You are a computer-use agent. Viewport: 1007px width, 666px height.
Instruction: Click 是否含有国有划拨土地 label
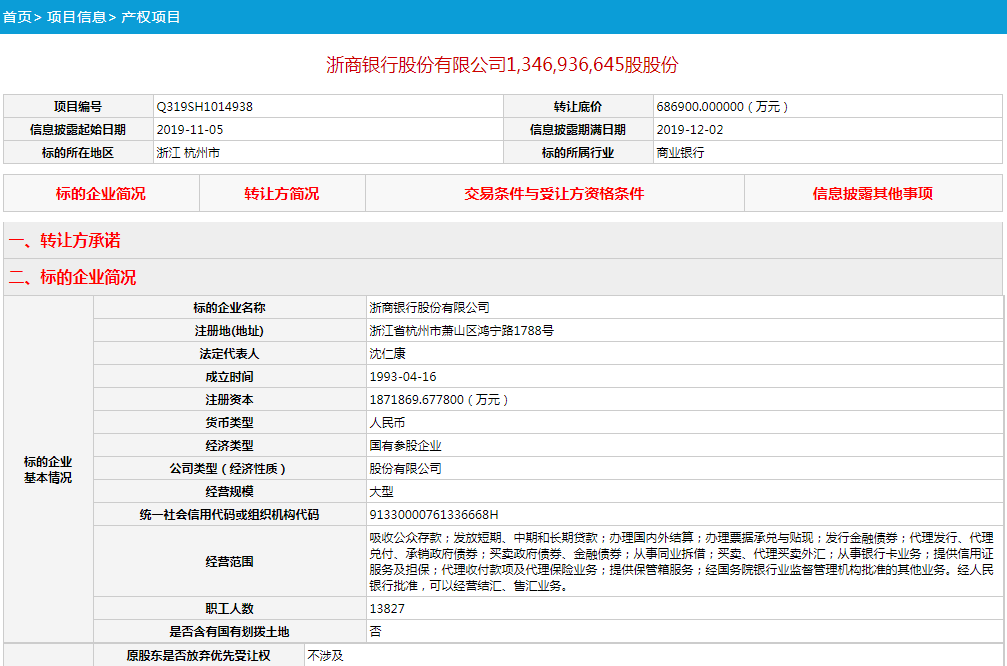[x=229, y=631]
